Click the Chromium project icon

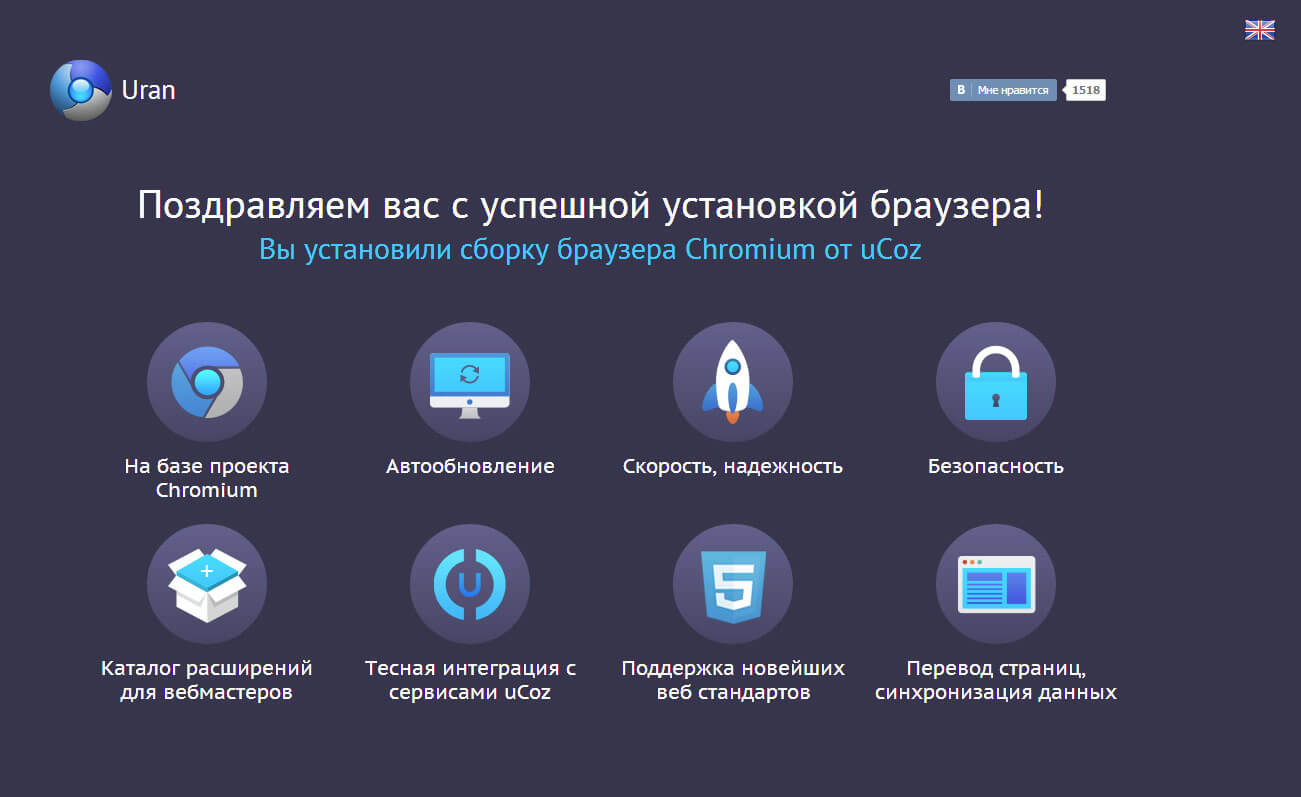(x=207, y=381)
